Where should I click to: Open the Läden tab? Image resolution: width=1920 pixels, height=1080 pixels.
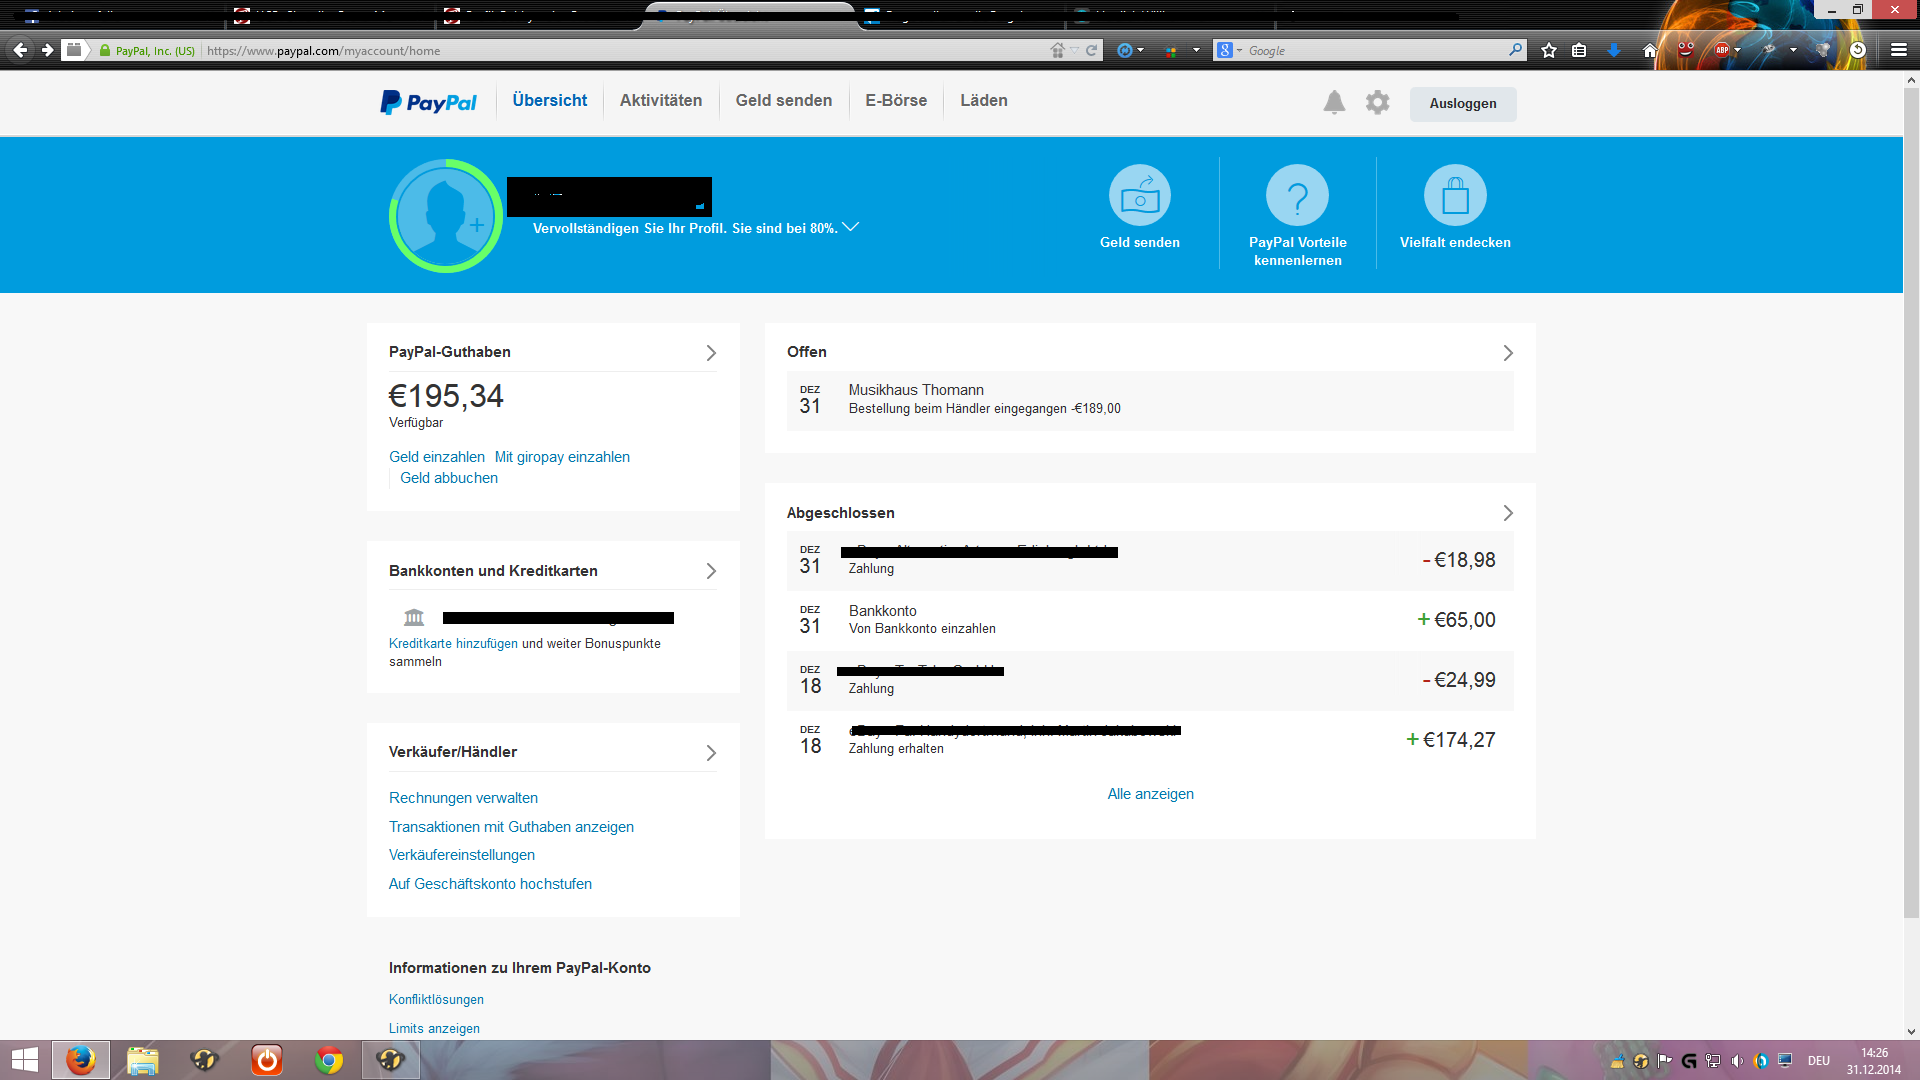(984, 100)
